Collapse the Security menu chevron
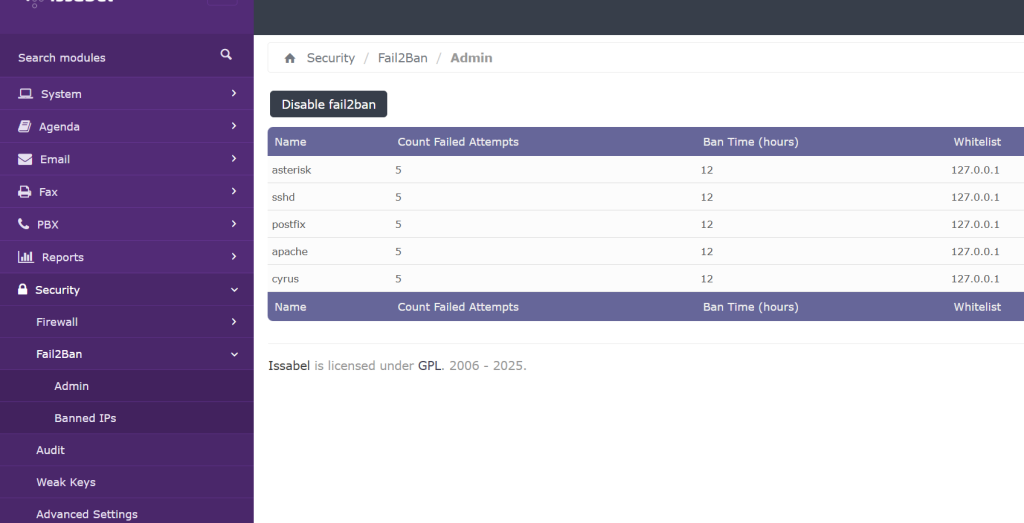Viewport: 1024px width, 523px height. [234, 290]
